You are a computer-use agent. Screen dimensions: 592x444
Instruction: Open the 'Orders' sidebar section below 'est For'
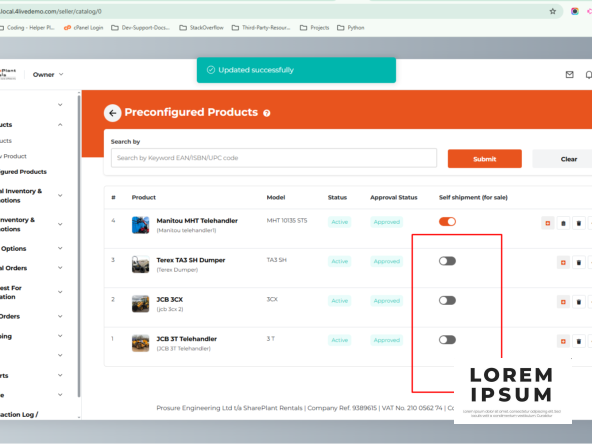(x=10, y=316)
